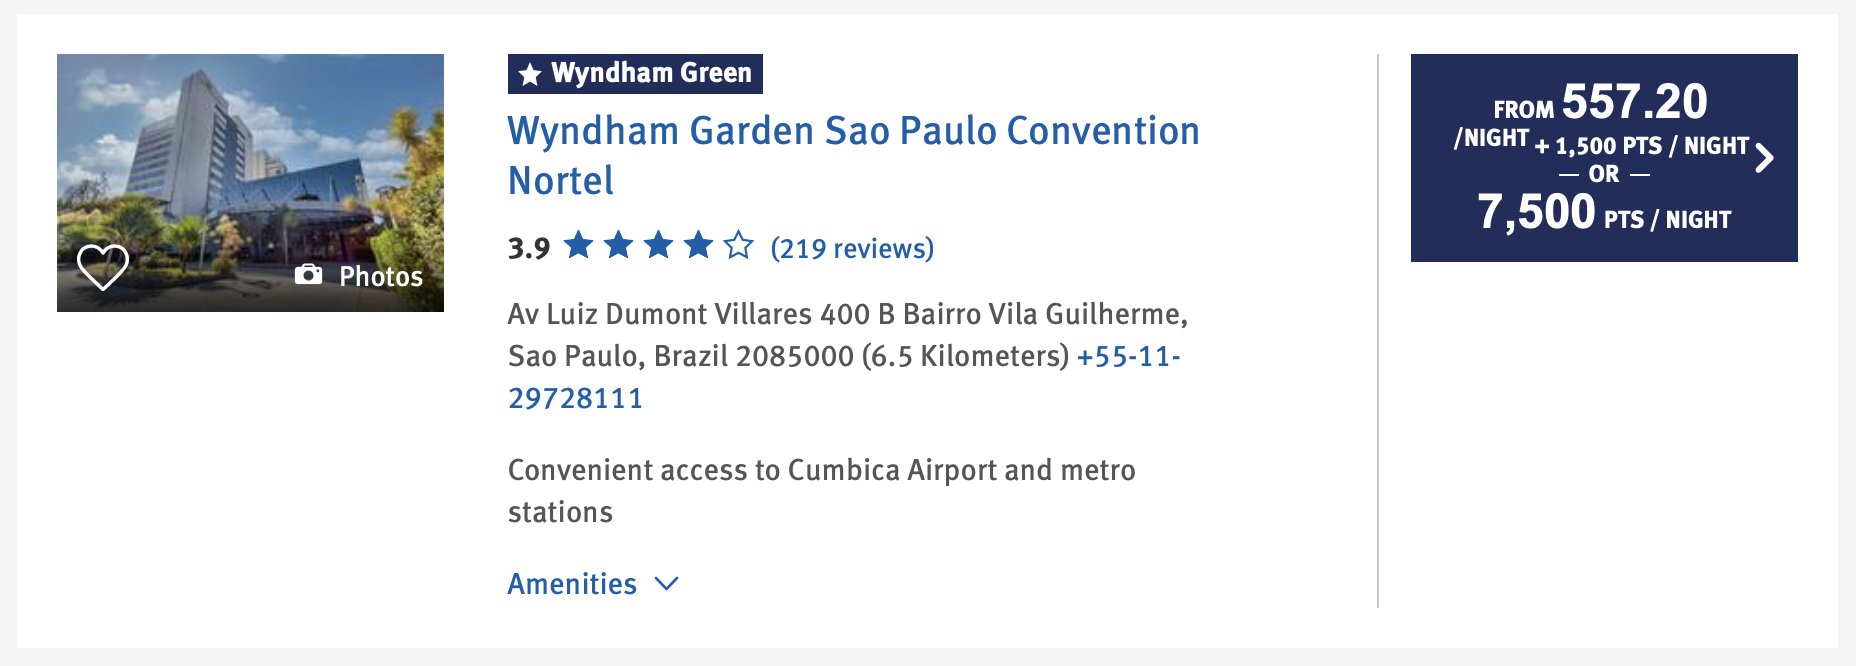Open the 219 reviews link

[x=852, y=248]
